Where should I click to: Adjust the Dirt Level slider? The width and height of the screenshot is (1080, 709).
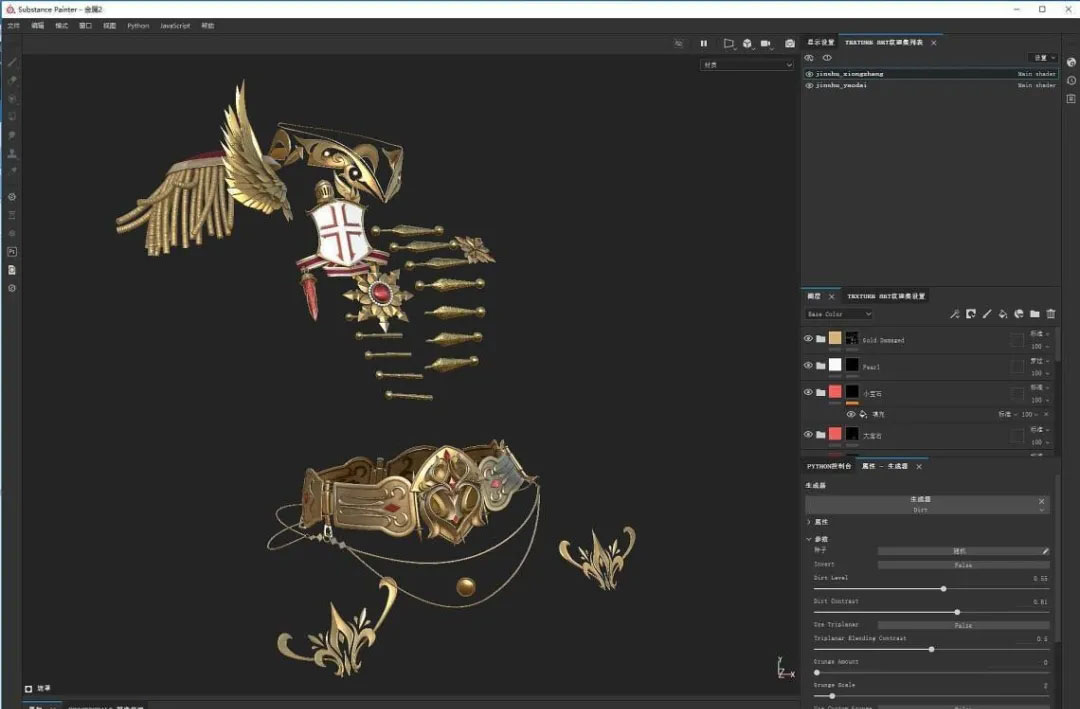click(943, 589)
